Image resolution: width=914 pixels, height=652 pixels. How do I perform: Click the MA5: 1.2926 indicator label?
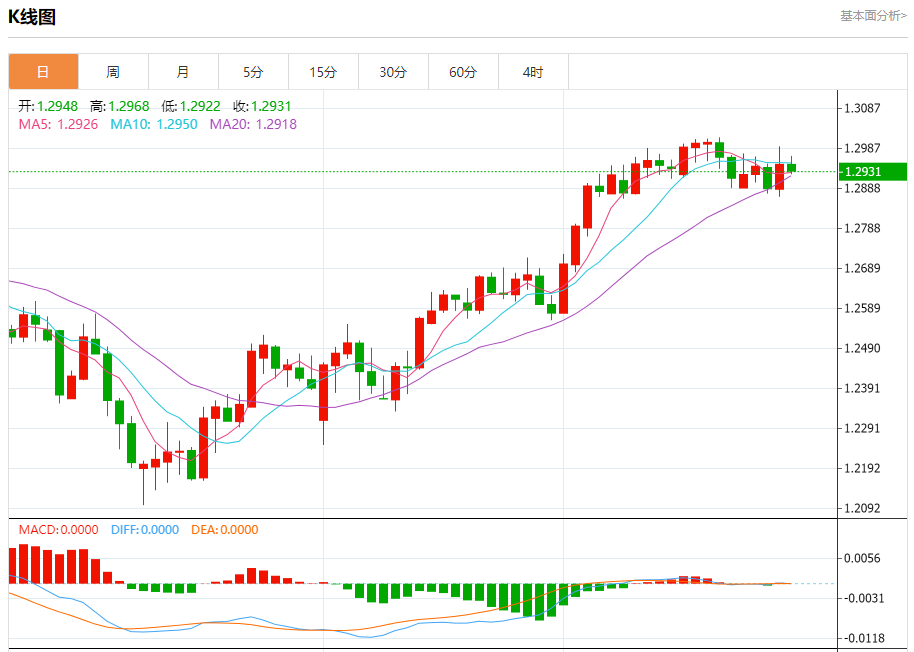click(x=58, y=124)
